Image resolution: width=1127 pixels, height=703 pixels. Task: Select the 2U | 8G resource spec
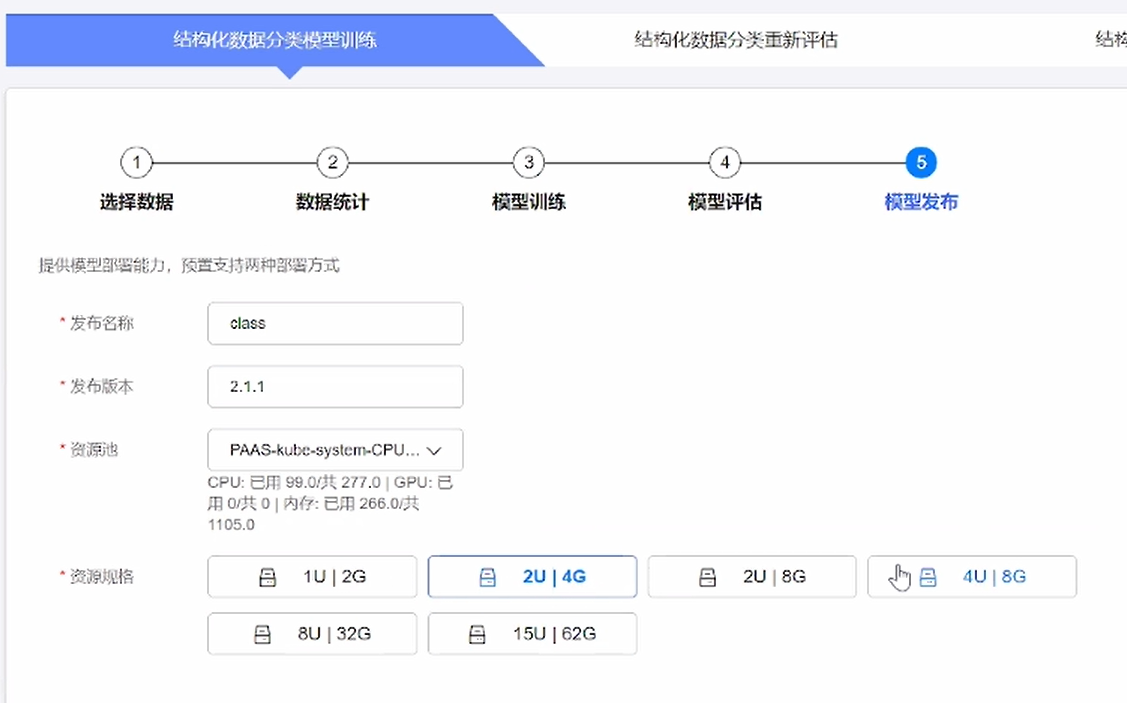point(752,576)
